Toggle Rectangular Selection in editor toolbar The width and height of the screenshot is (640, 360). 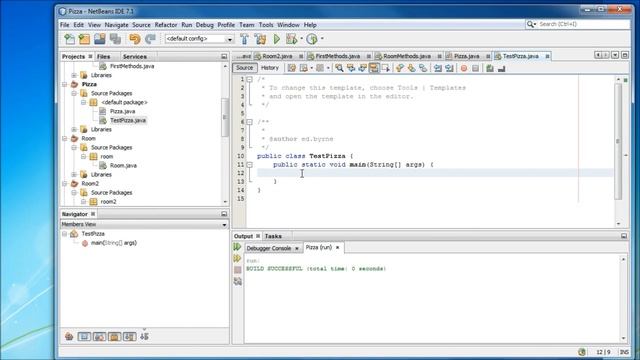(x=385, y=68)
